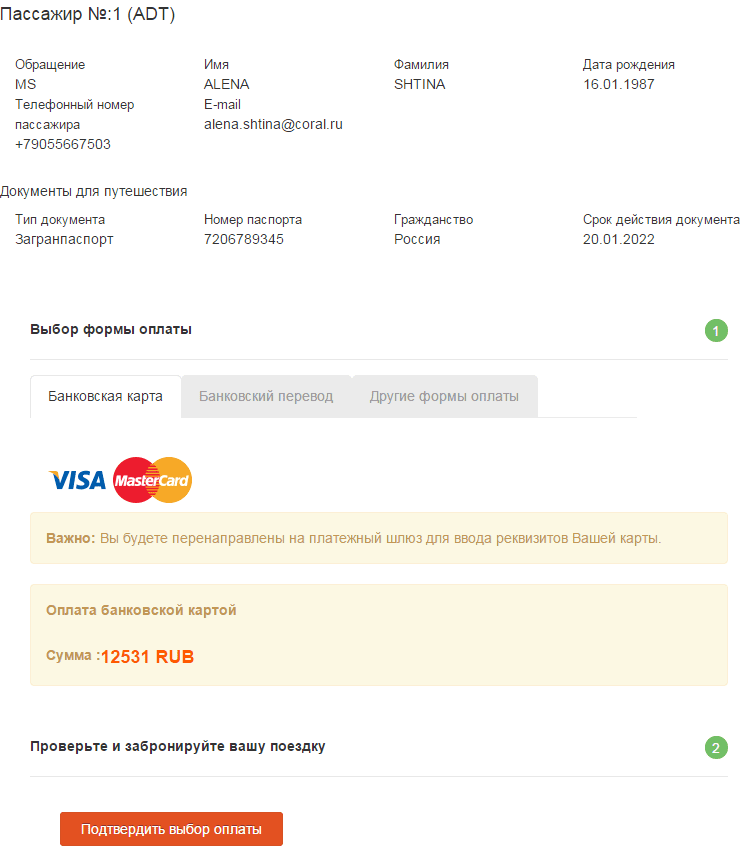The image size is (749, 861).
Task: Open Другие формы оплаты tab
Action: click(444, 396)
